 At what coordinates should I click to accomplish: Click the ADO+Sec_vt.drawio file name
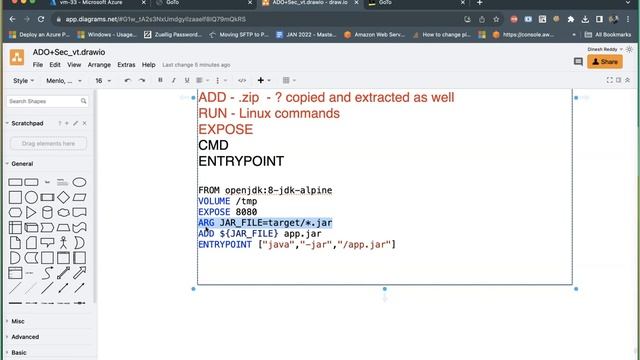(x=69, y=52)
